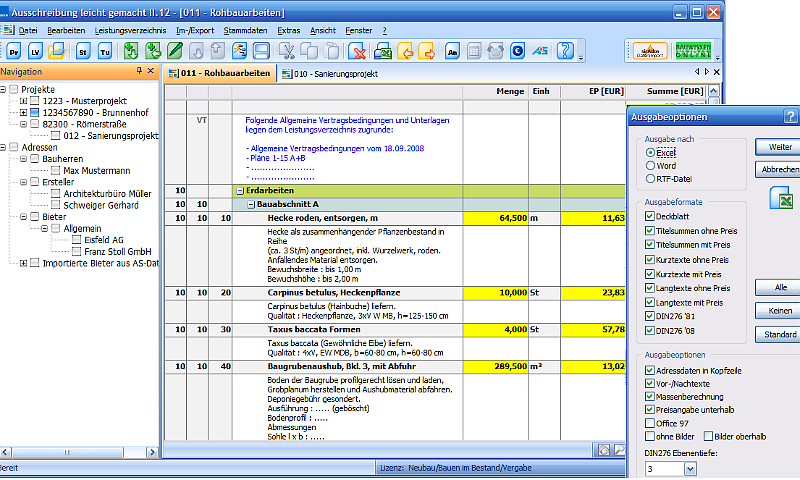Click the Alle button
800x480 pixels.
coord(777,288)
